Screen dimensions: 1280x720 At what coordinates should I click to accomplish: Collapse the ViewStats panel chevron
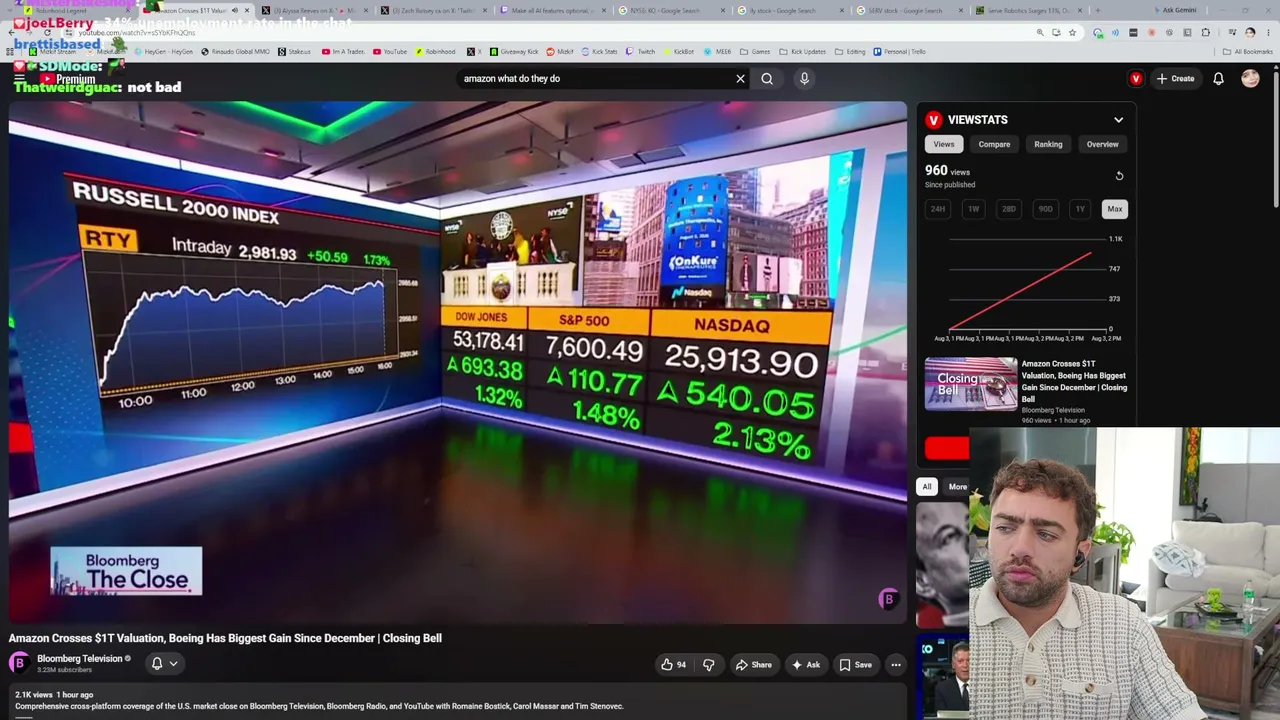pyautogui.click(x=1118, y=120)
